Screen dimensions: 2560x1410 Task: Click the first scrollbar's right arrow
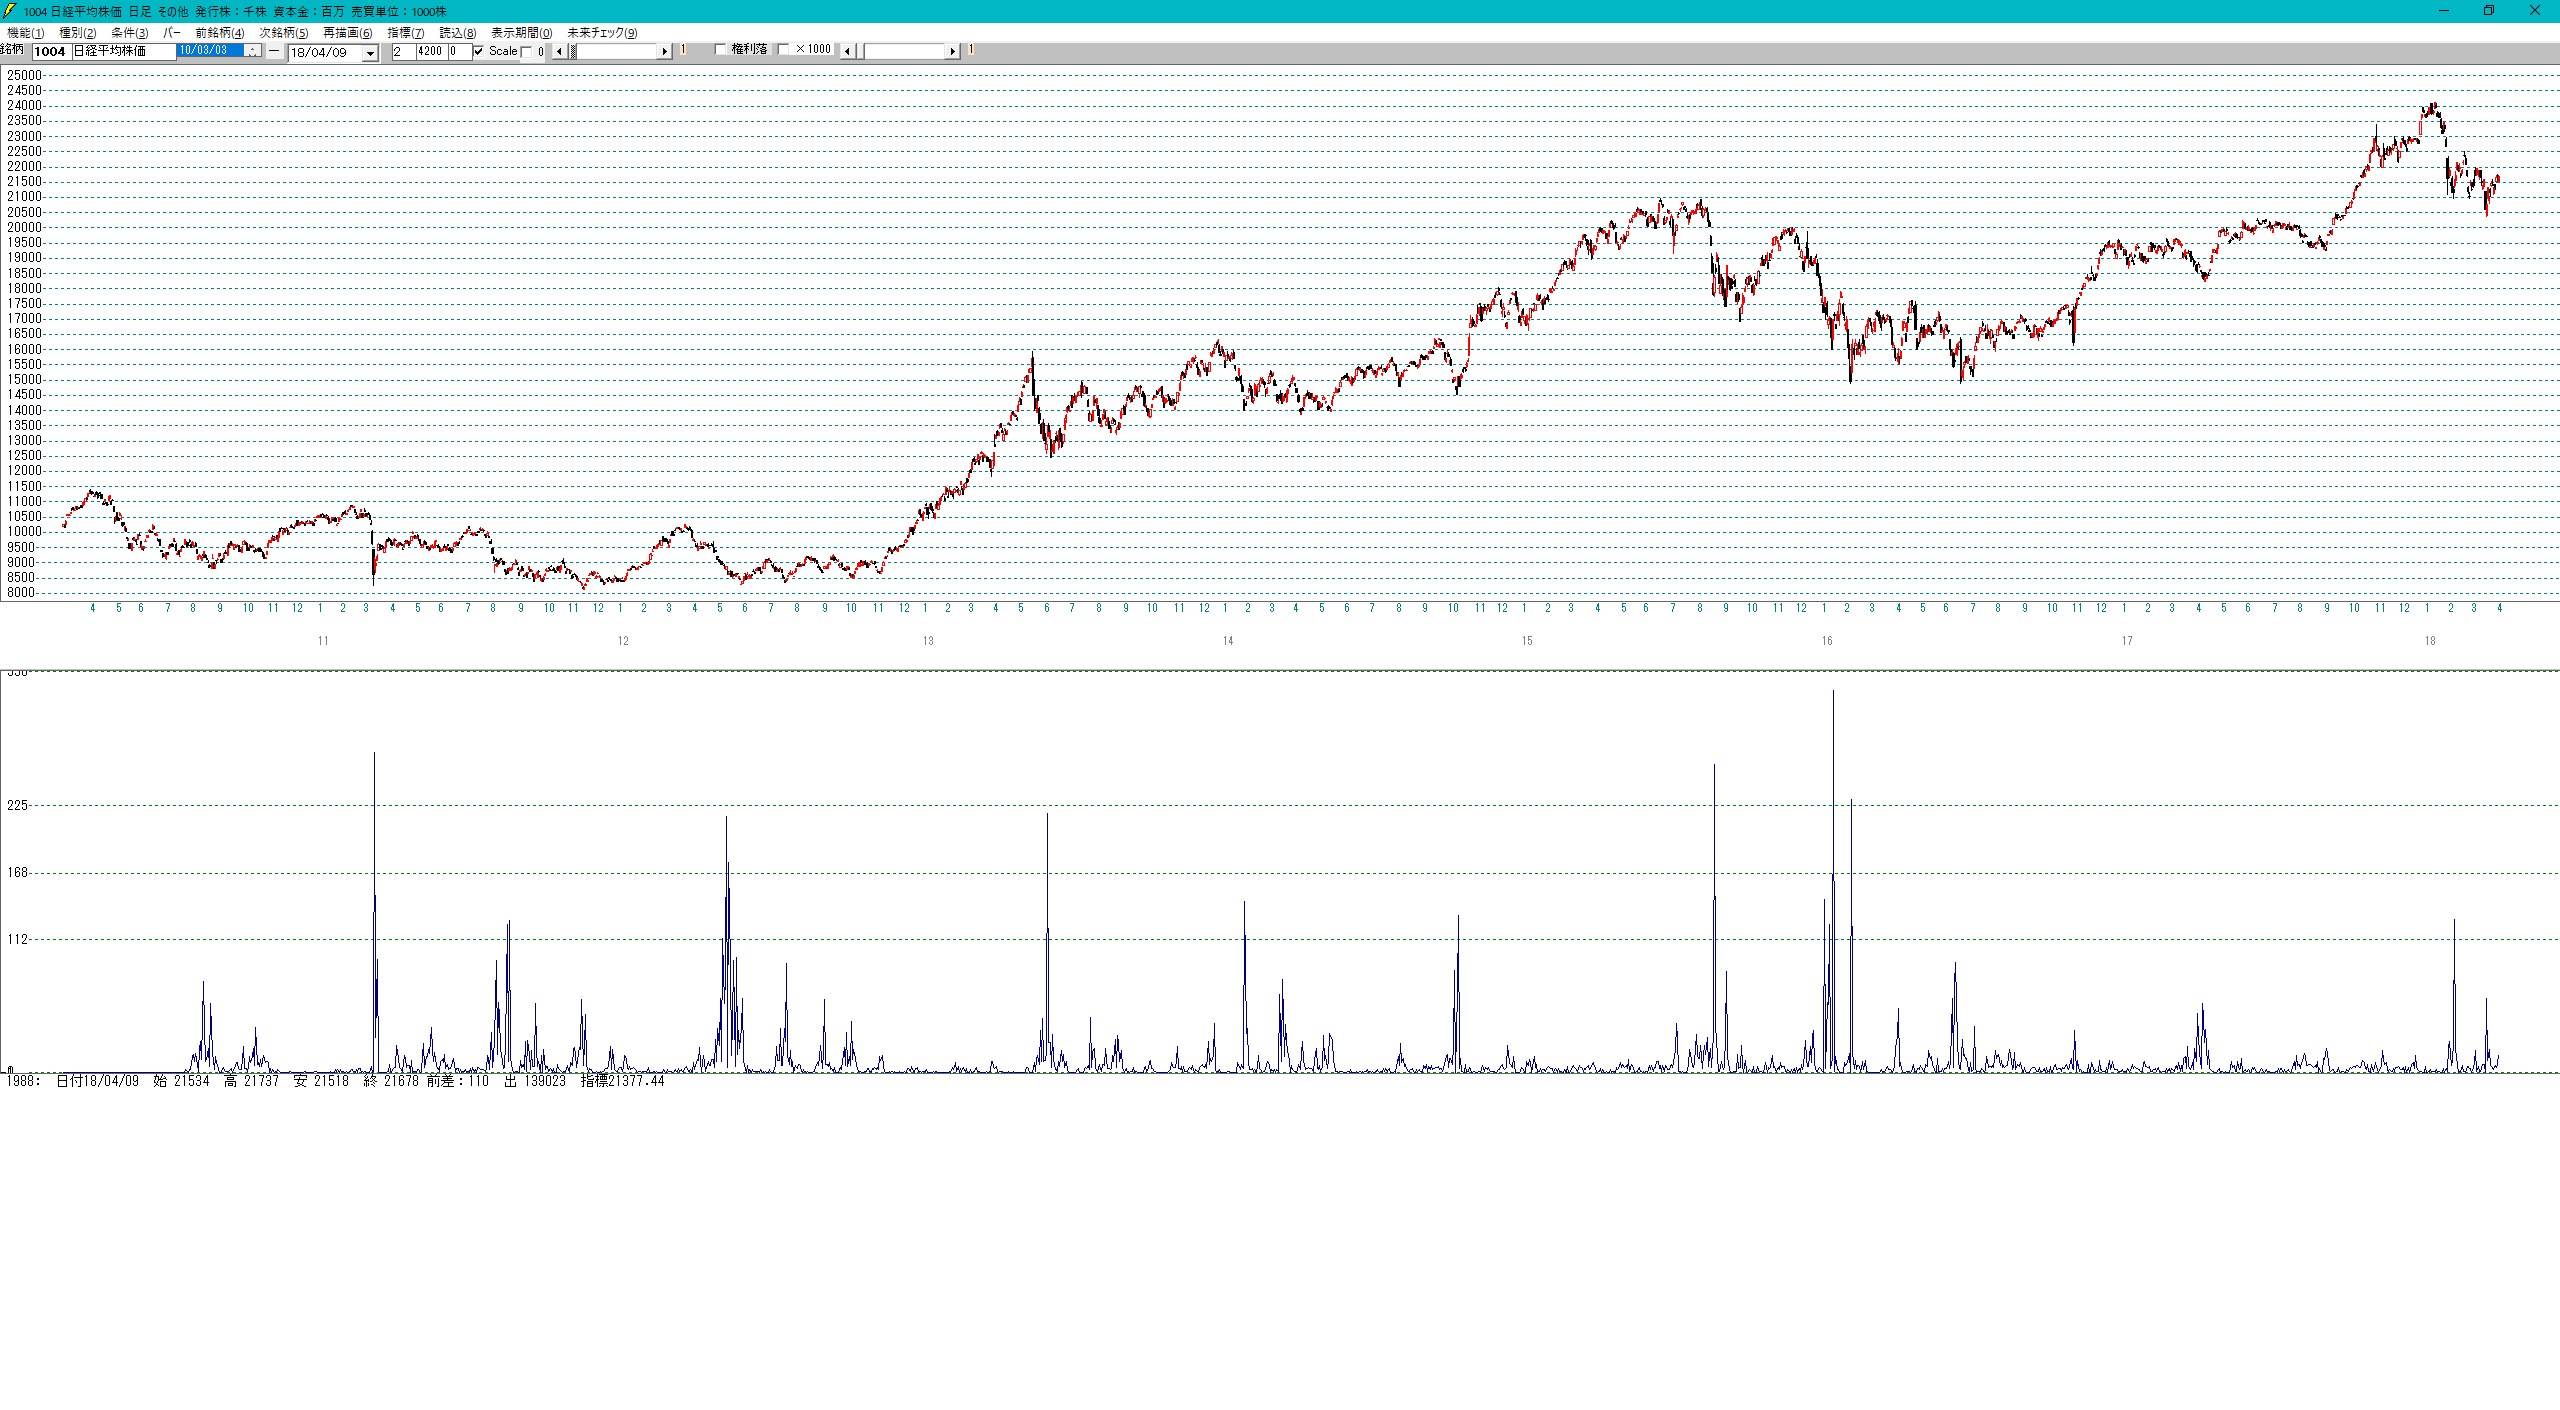pyautogui.click(x=665, y=51)
